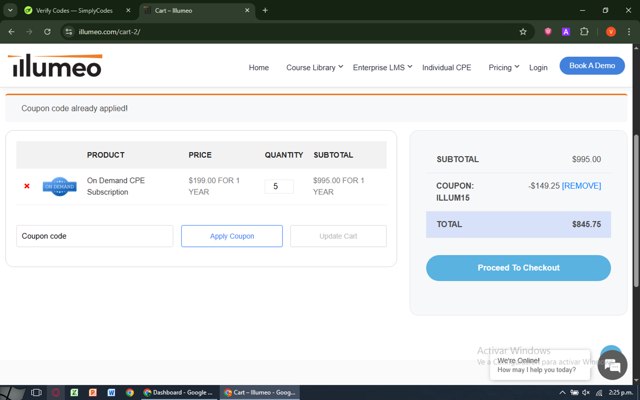640x400 pixels.
Task: Open the network tray icon
Action: click(x=599, y=393)
